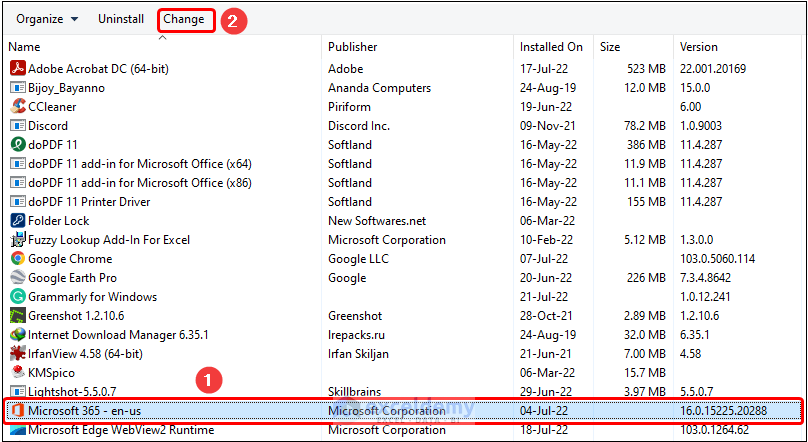Select the doPDF 11 Printer Driver entry
Viewport: 808px width, 442px height.
89,202
